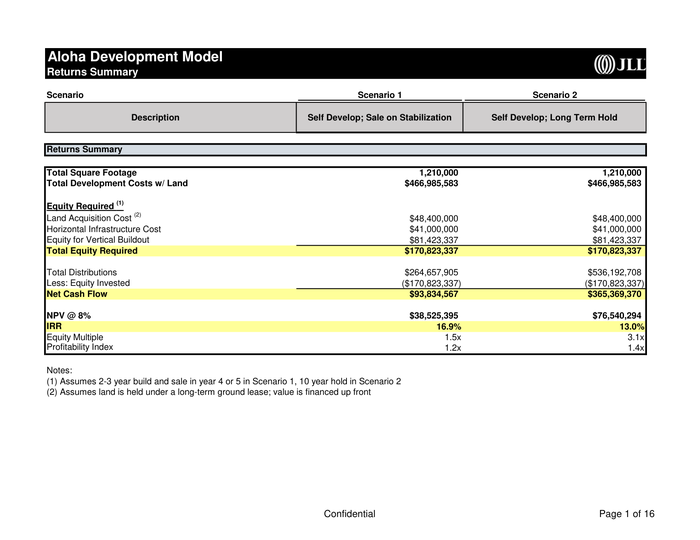700x540 pixels.
Task: Select Scenario 1 profitability index 1.2x
Action: [x=453, y=348]
